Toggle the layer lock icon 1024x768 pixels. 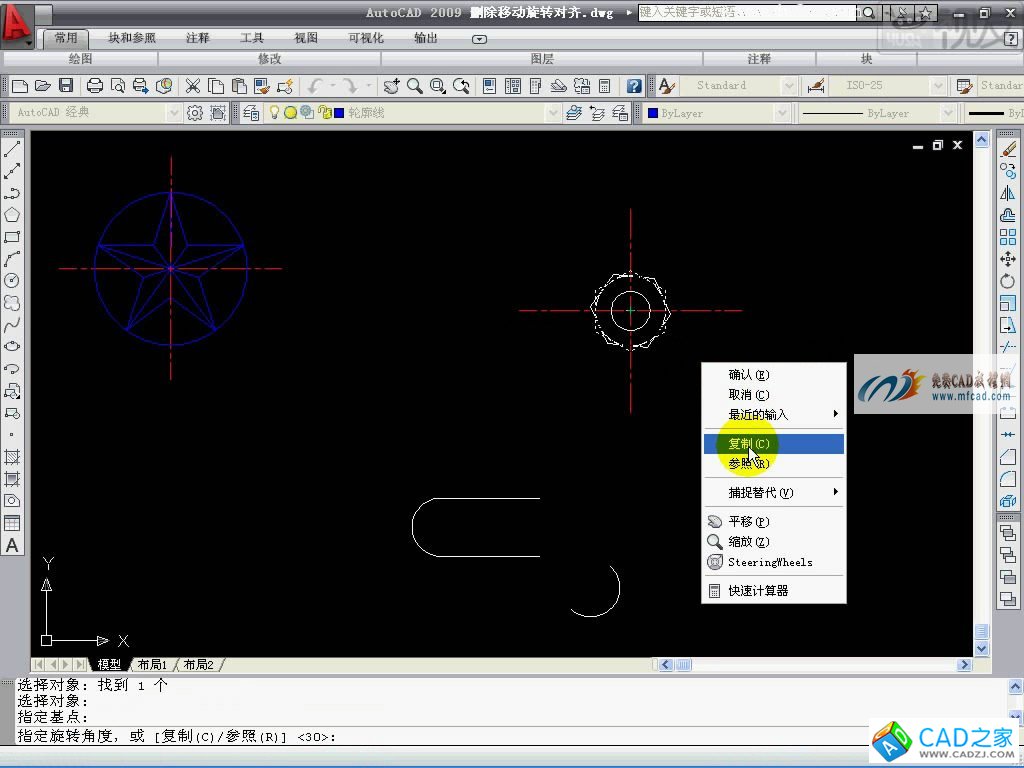coord(324,113)
